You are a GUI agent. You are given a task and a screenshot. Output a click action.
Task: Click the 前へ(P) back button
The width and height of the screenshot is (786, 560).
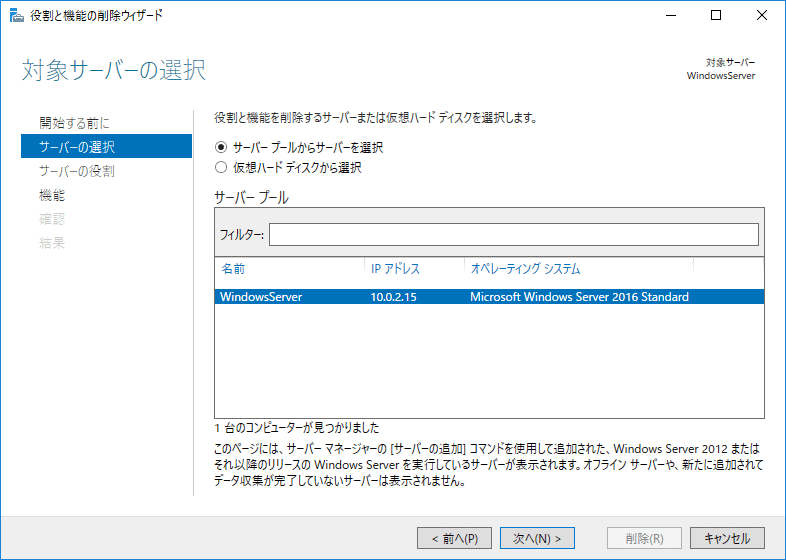tap(454, 538)
